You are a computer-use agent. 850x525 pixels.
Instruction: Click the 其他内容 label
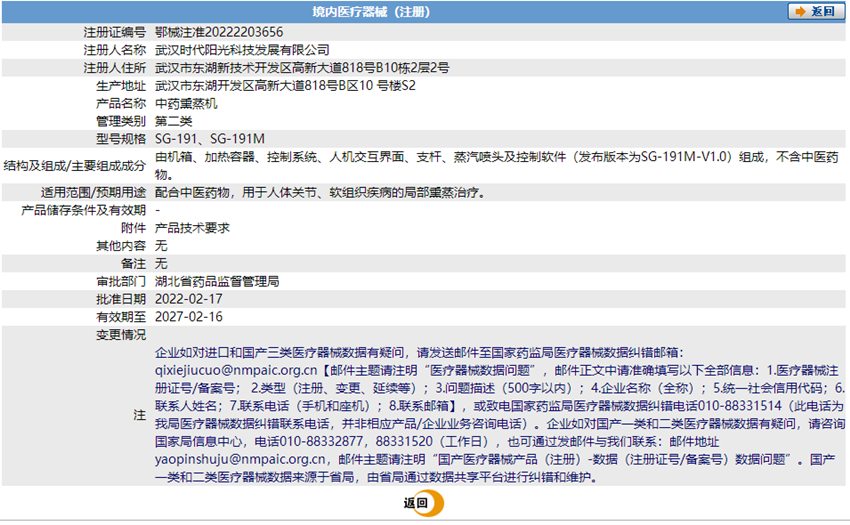tap(121, 246)
